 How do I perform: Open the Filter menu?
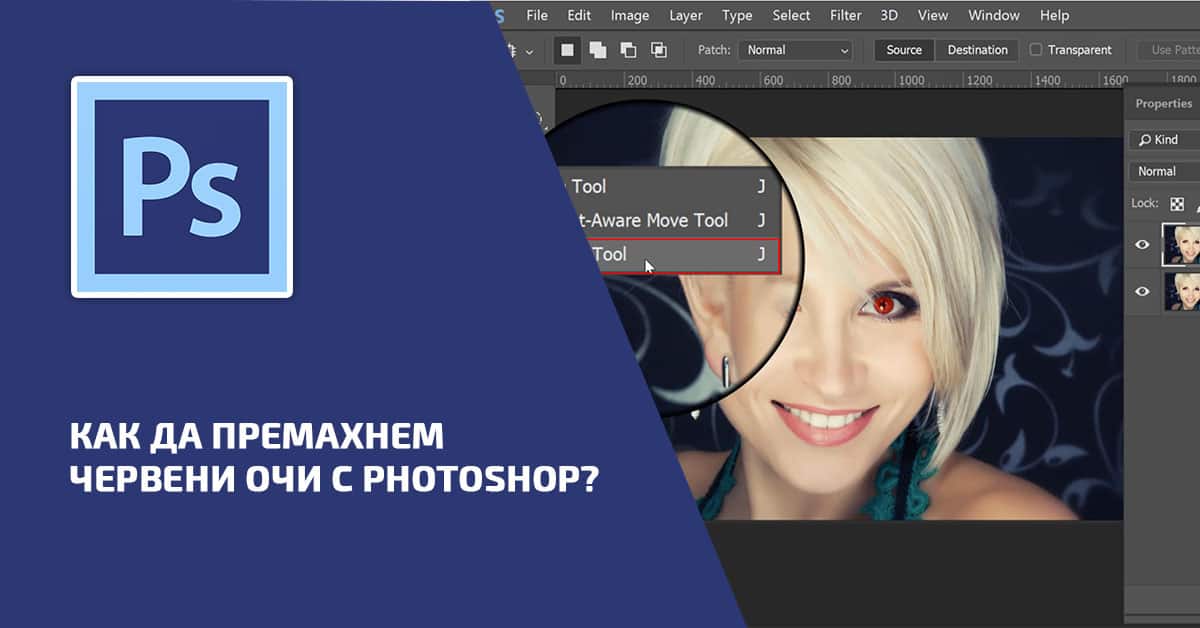pyautogui.click(x=845, y=15)
